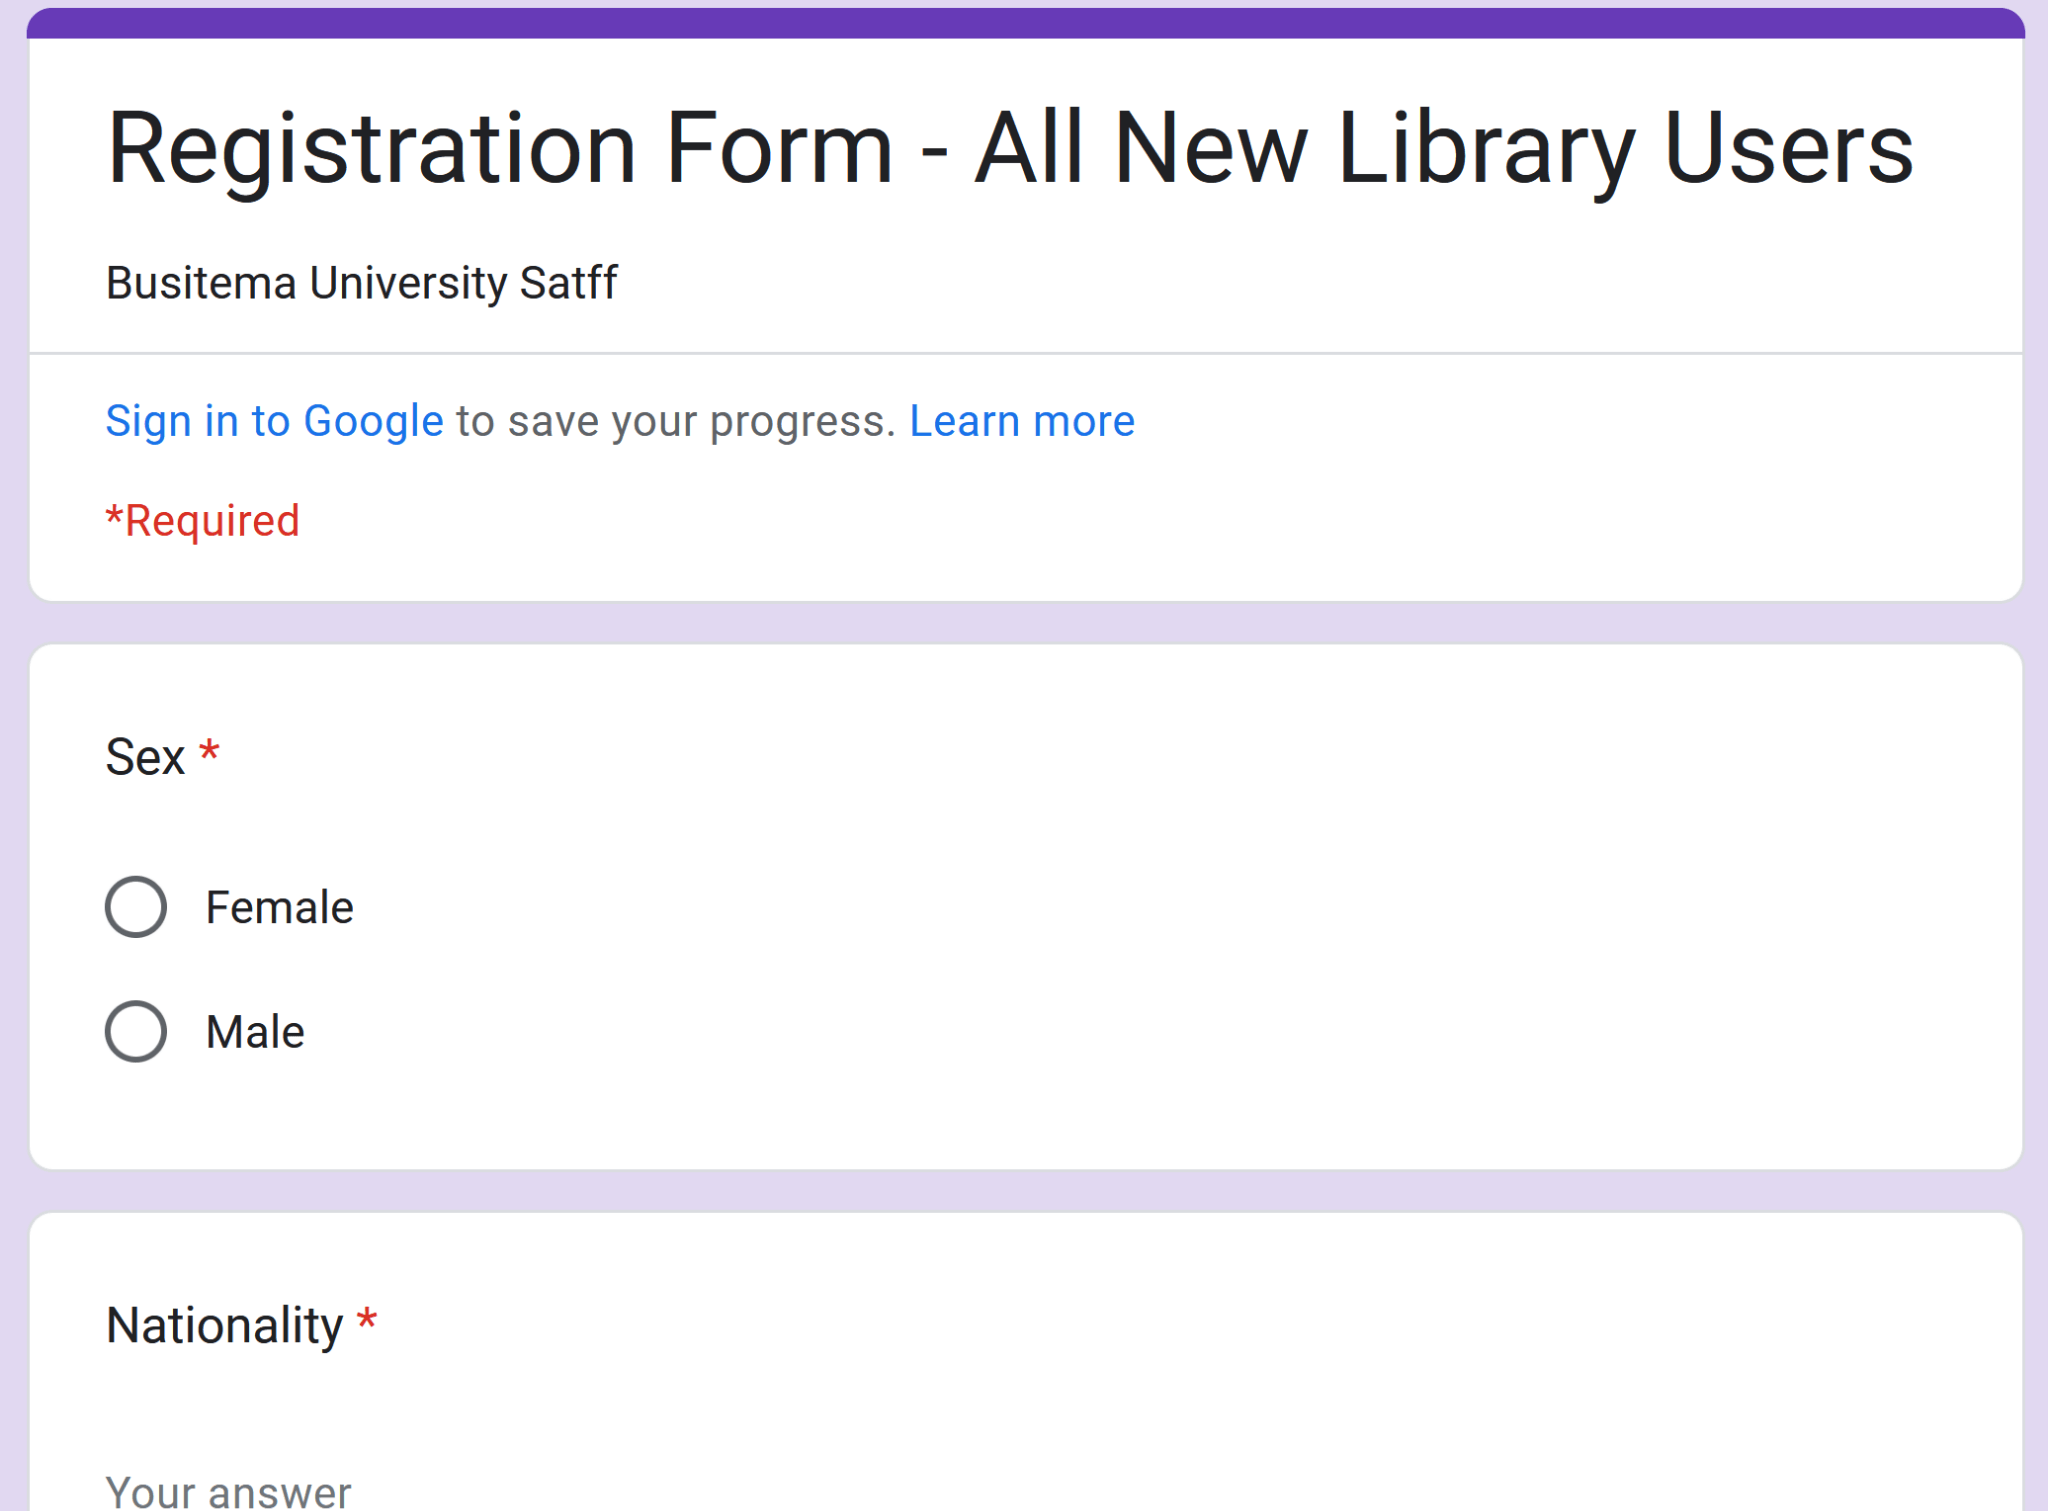This screenshot has width=2048, height=1511.
Task: Click the lavender gap above the Nationality card
Action: (x=1024, y=1191)
